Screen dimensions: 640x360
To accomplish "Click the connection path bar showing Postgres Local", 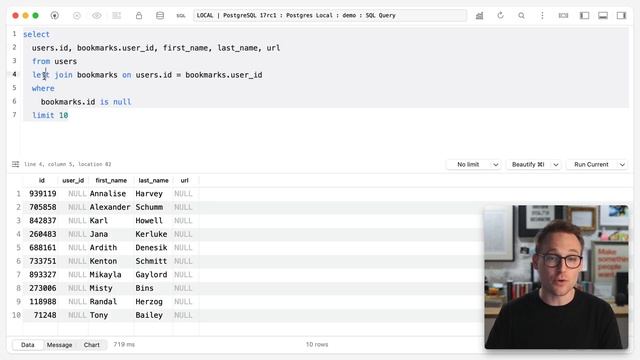I will [329, 16].
